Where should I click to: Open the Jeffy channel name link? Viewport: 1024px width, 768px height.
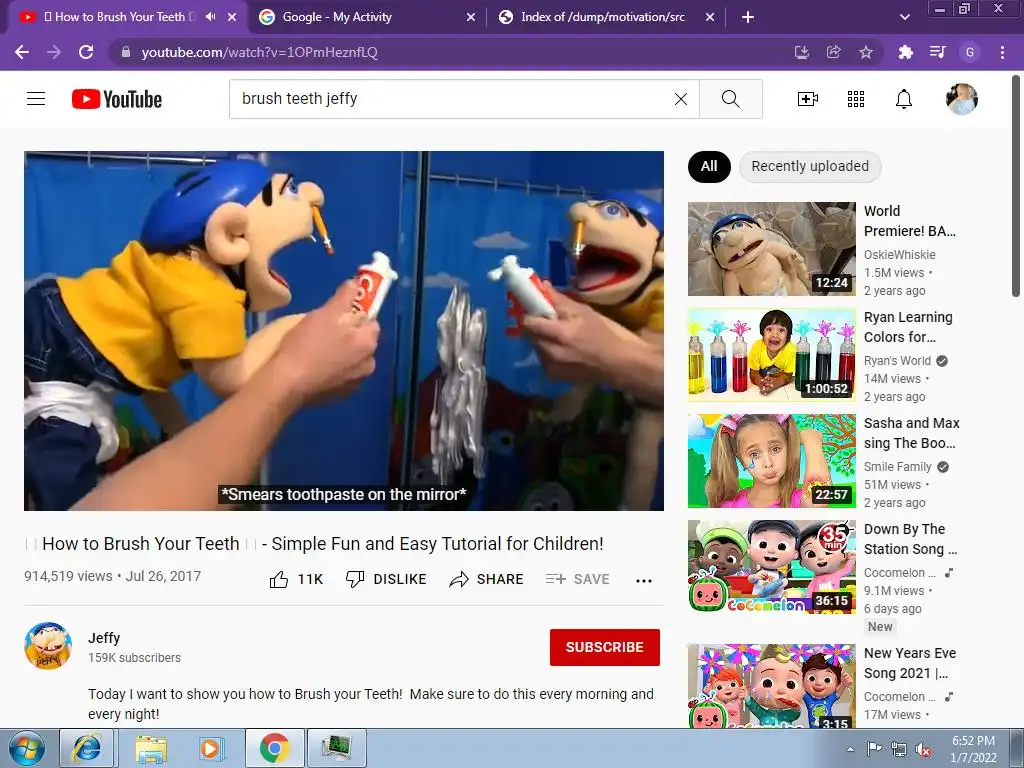104,638
